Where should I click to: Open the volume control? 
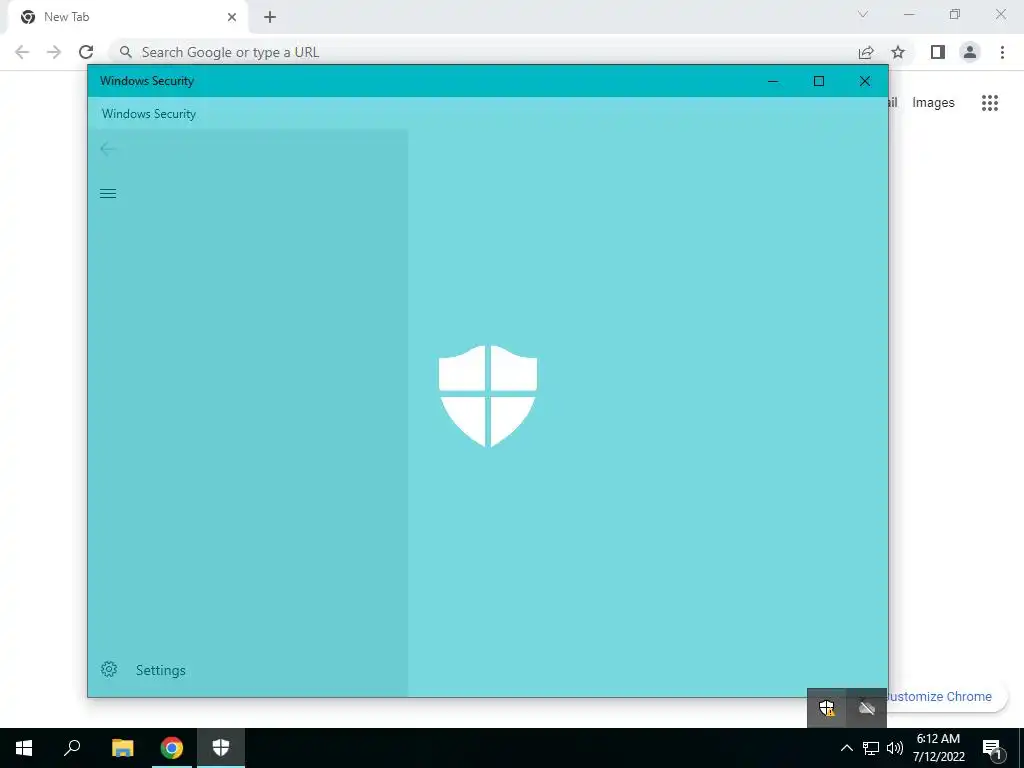tap(895, 748)
